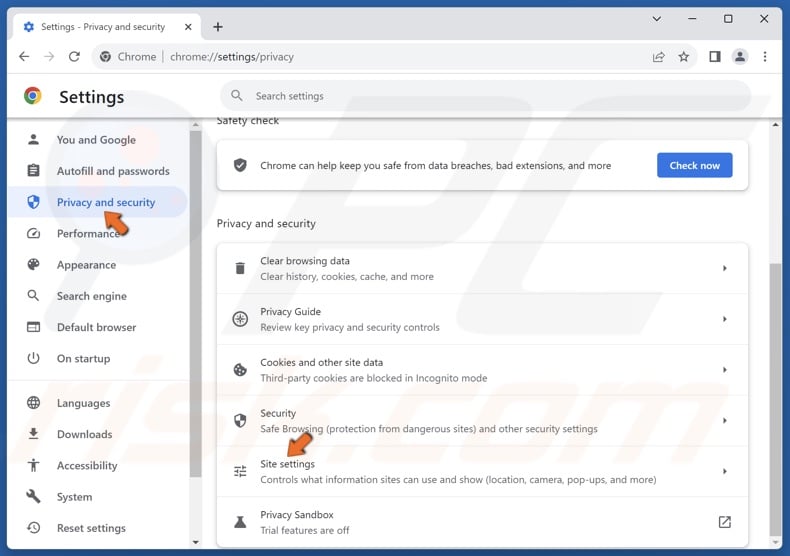
Task: Click "Third-party cookies are blocked in Incognito mode"
Action: [373, 378]
